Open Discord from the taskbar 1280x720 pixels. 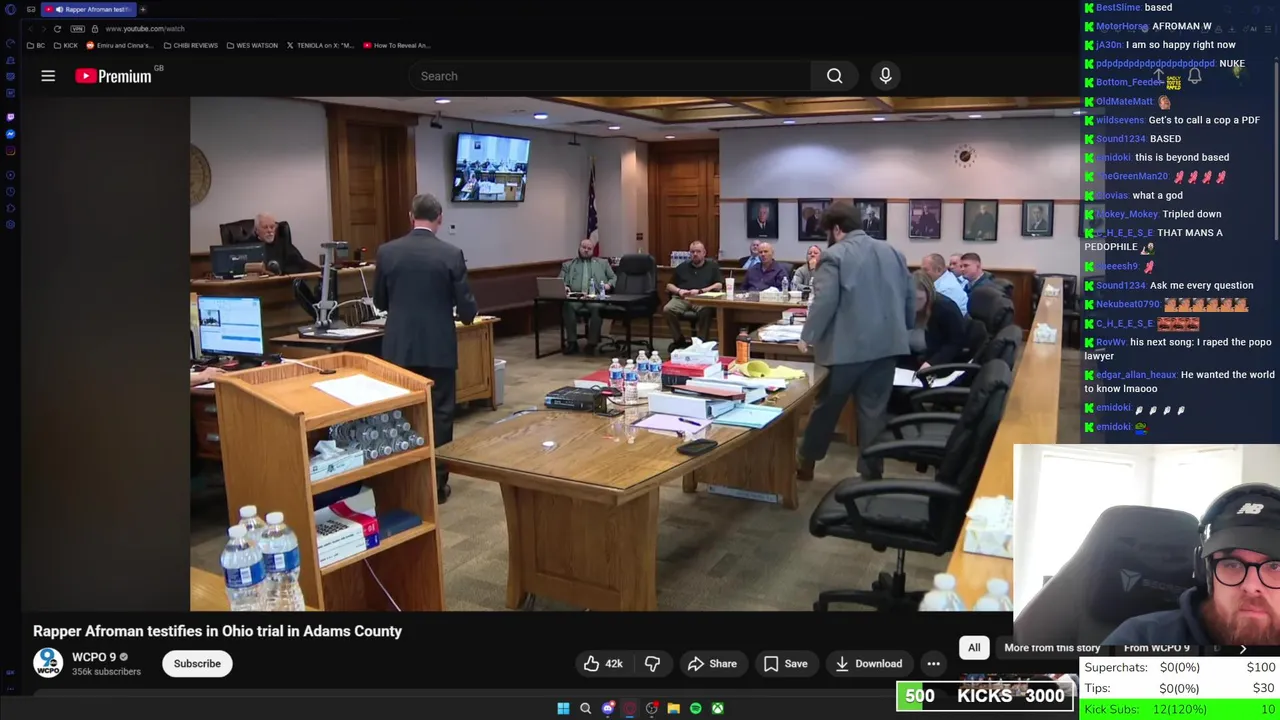pos(607,708)
